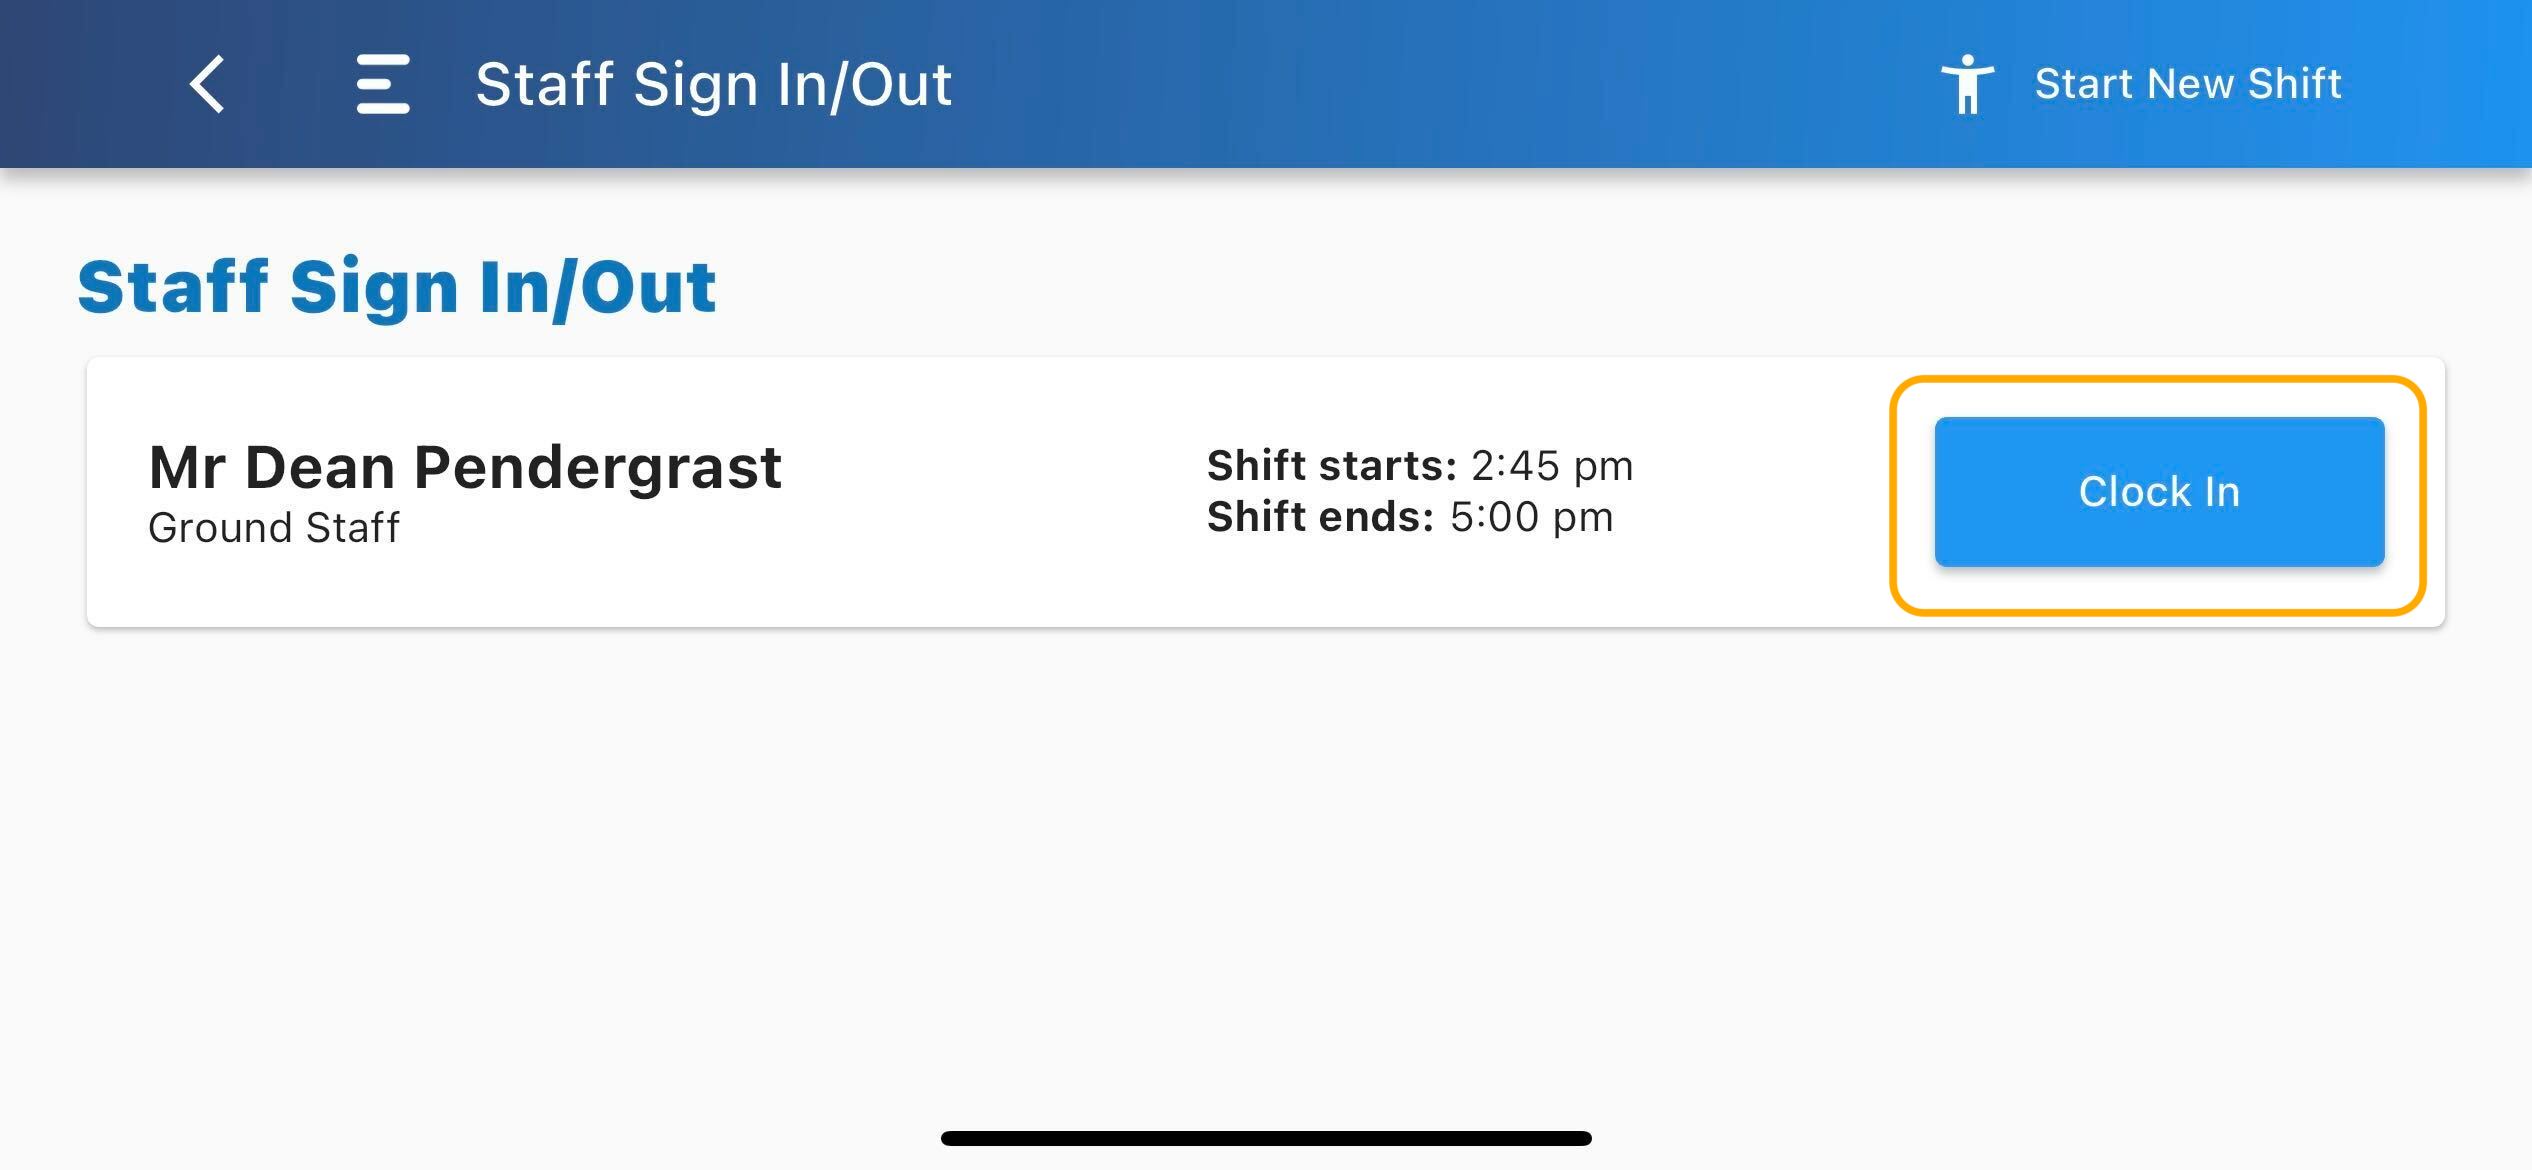Image resolution: width=2532 pixels, height=1170 pixels.
Task: Tap the Shift starts label
Action: tap(1332, 466)
